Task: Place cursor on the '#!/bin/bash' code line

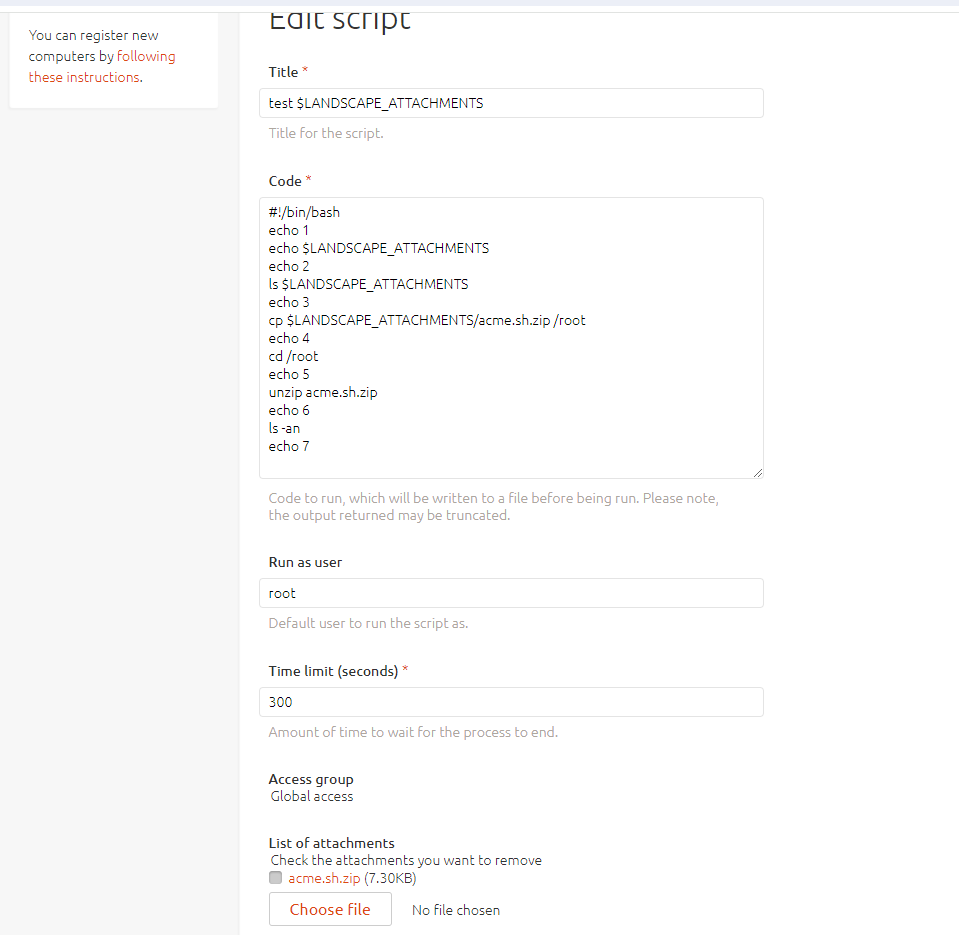Action: pos(304,212)
